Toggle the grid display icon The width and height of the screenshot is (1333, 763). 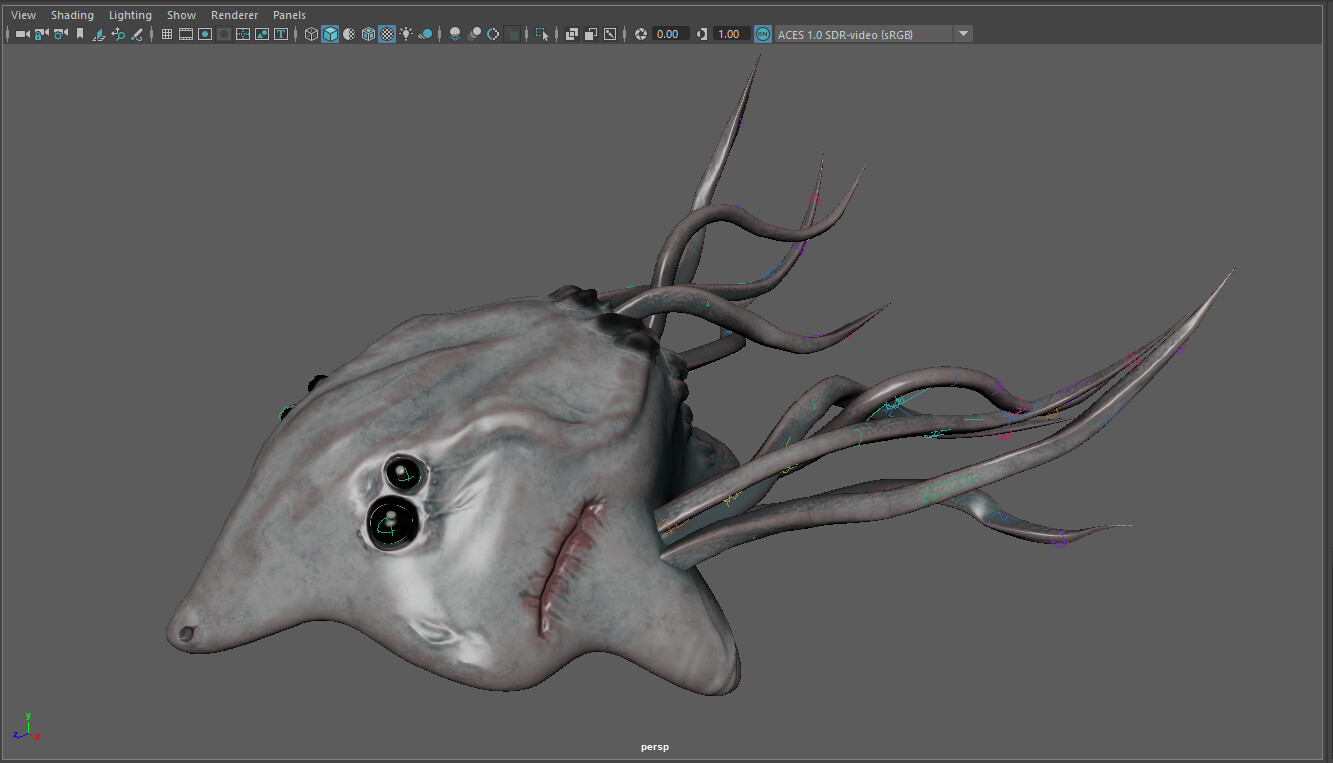(x=166, y=33)
